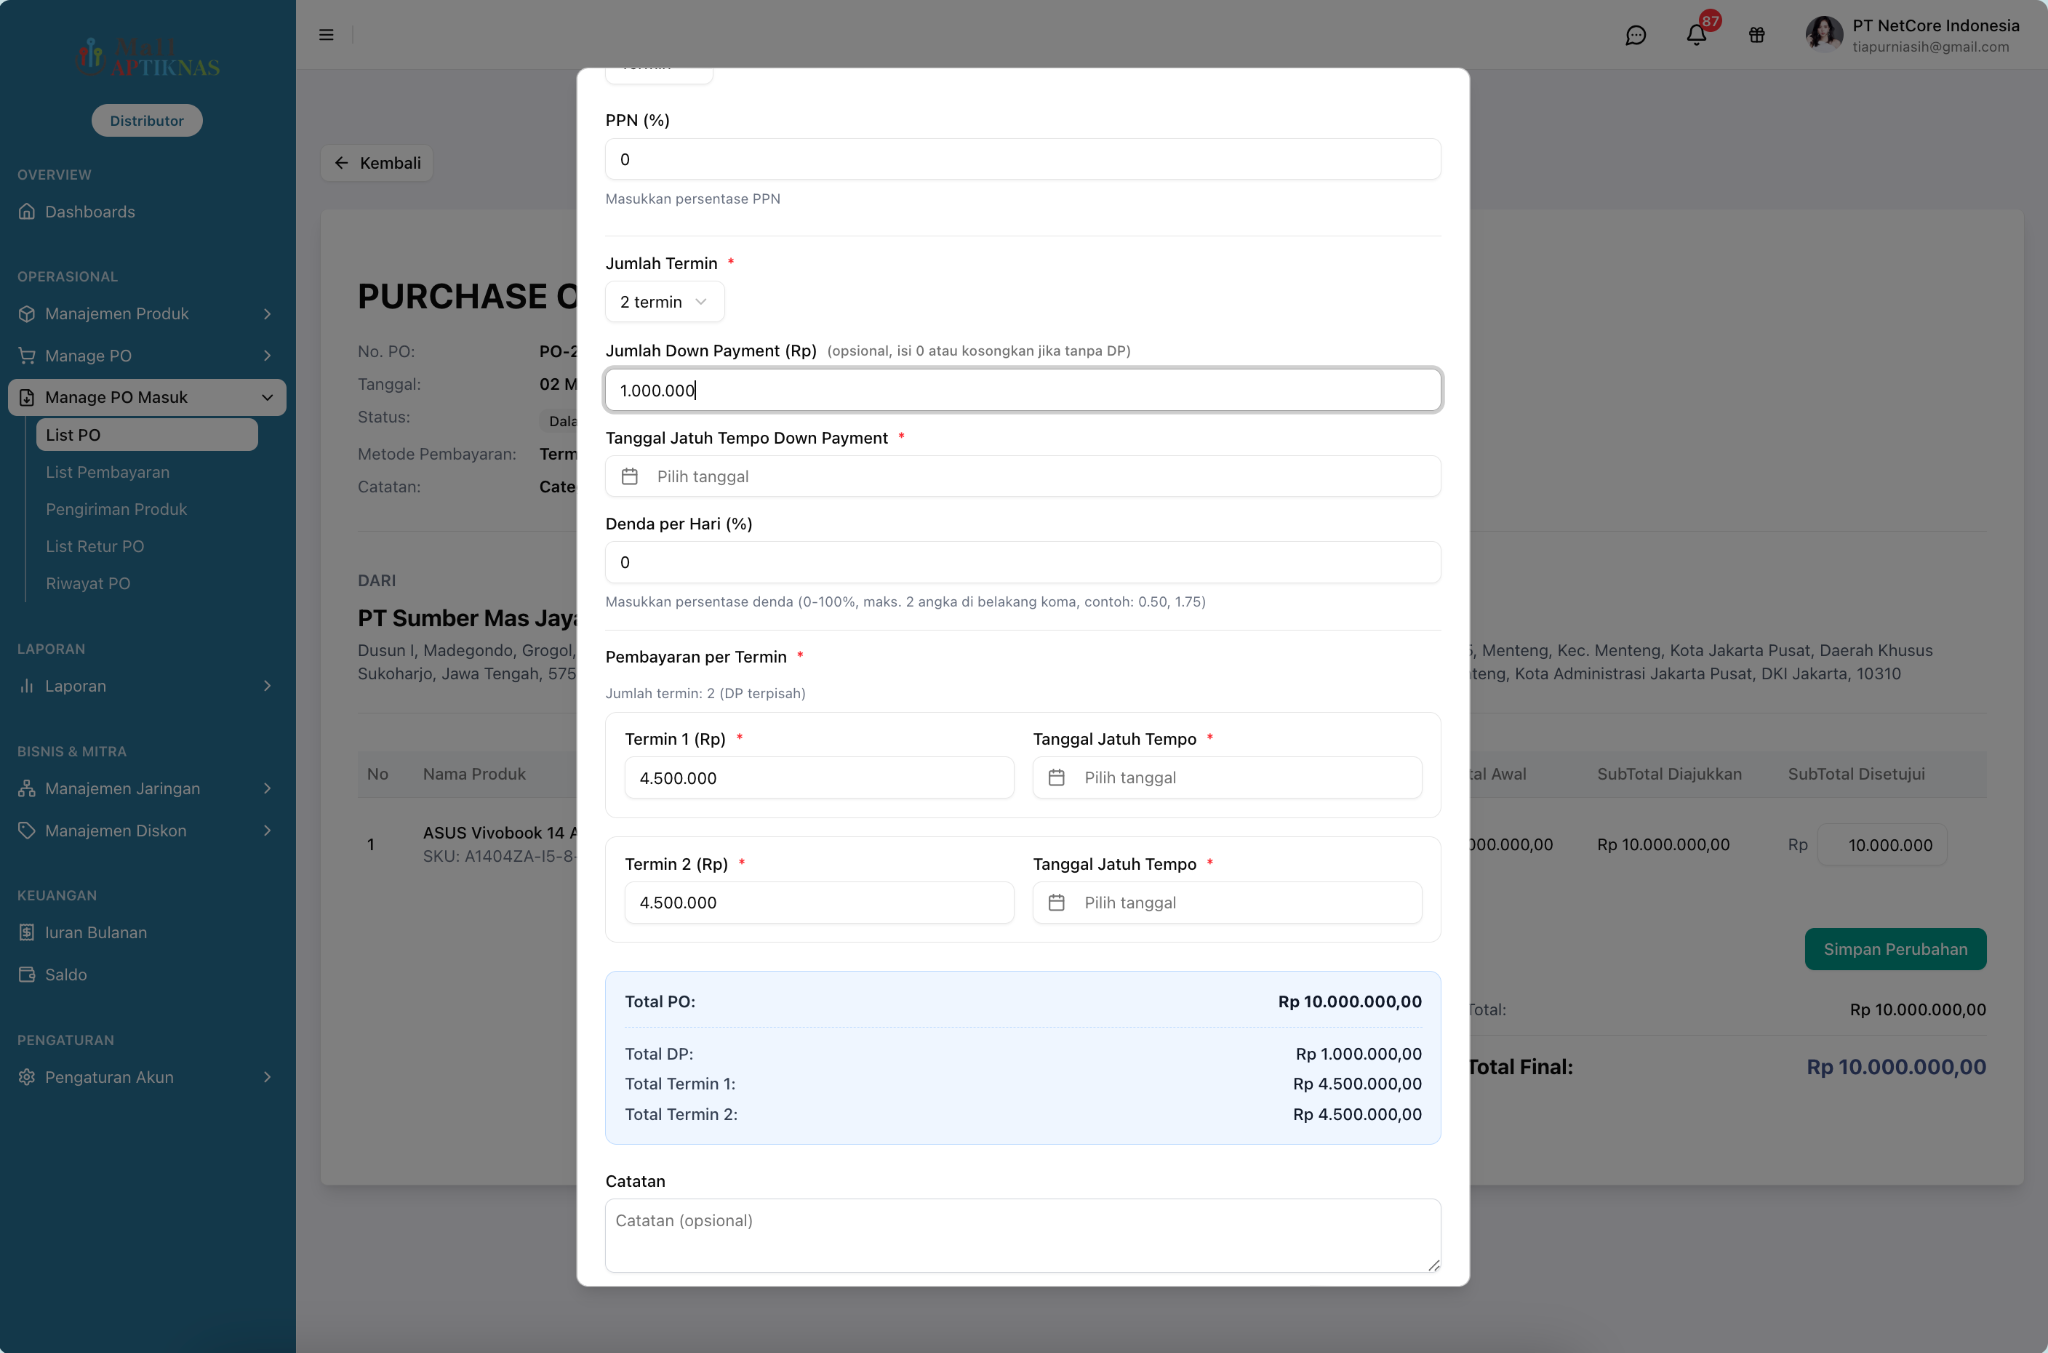The height and width of the screenshot is (1353, 2048).
Task: Click Simpan Perubahan button
Action: [1895, 949]
